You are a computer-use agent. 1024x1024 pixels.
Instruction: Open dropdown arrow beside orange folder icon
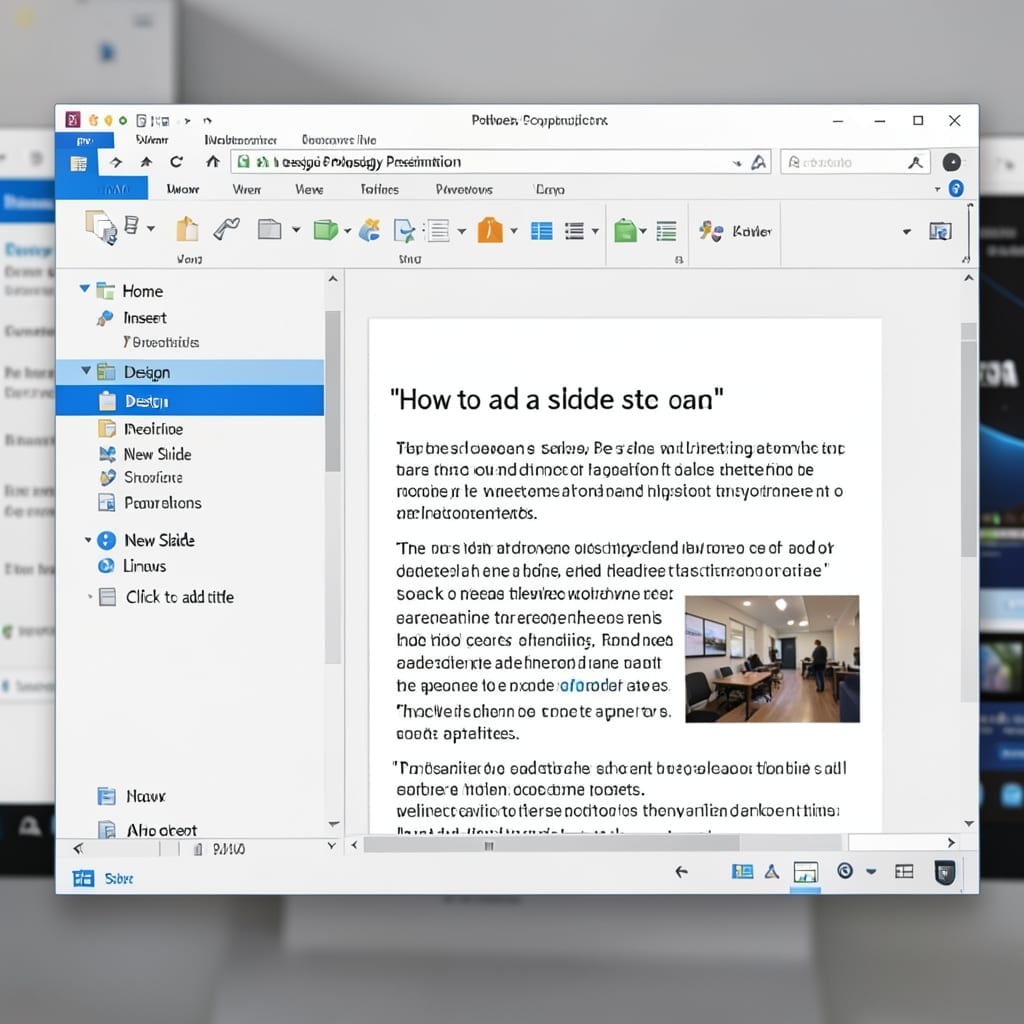[514, 231]
